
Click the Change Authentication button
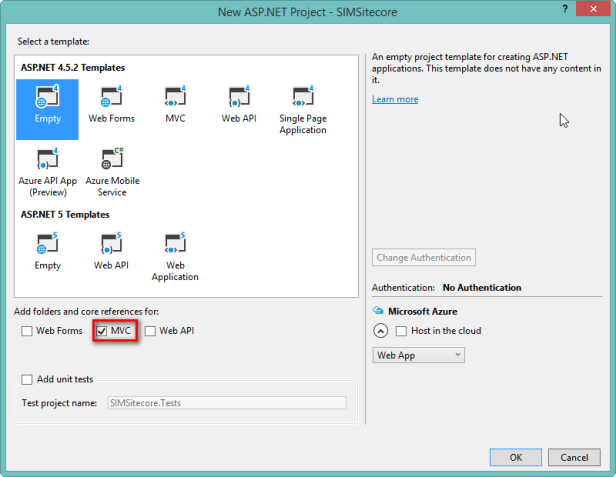424,257
